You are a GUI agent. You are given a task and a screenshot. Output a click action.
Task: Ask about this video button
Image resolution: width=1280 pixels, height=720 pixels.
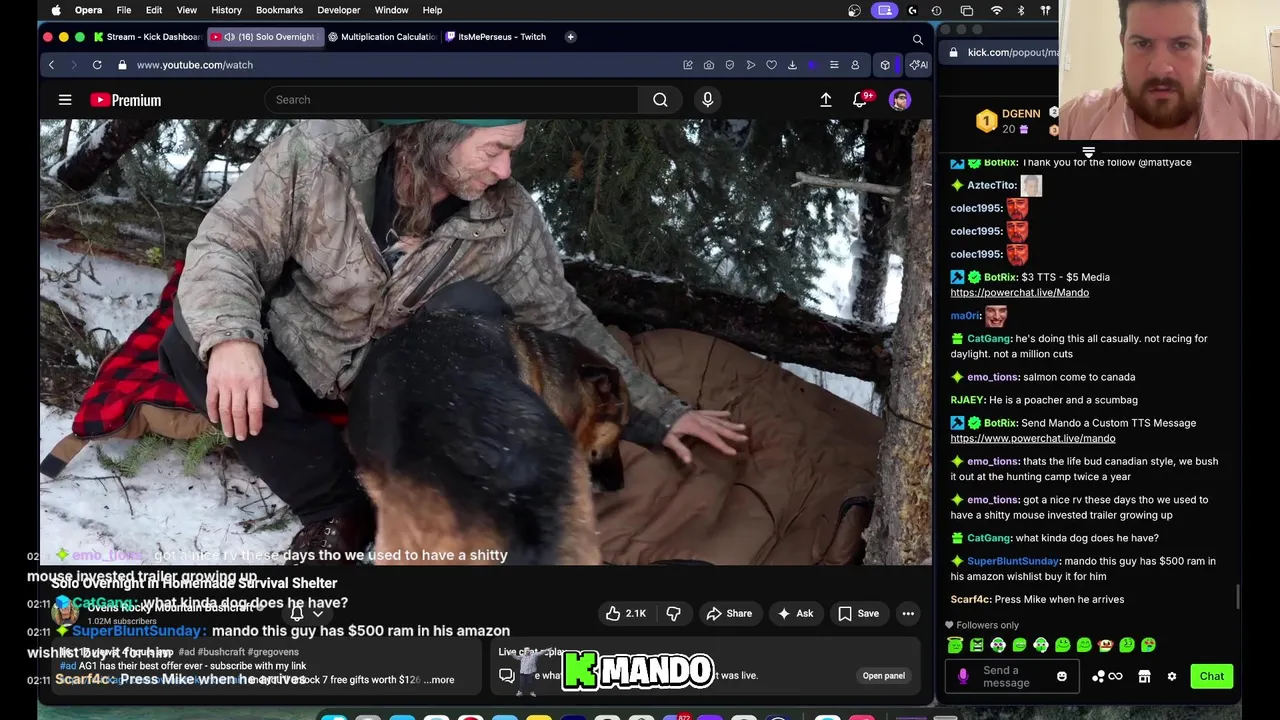click(x=796, y=614)
